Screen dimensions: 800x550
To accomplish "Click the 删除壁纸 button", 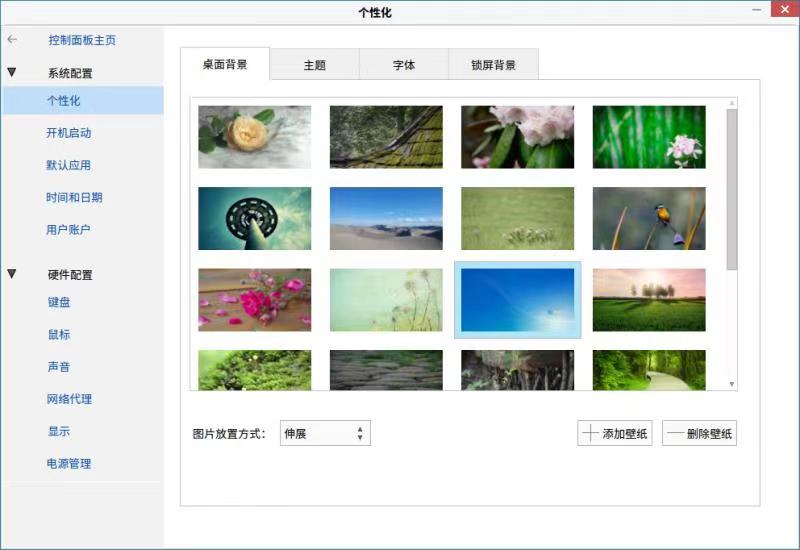I will [699, 433].
